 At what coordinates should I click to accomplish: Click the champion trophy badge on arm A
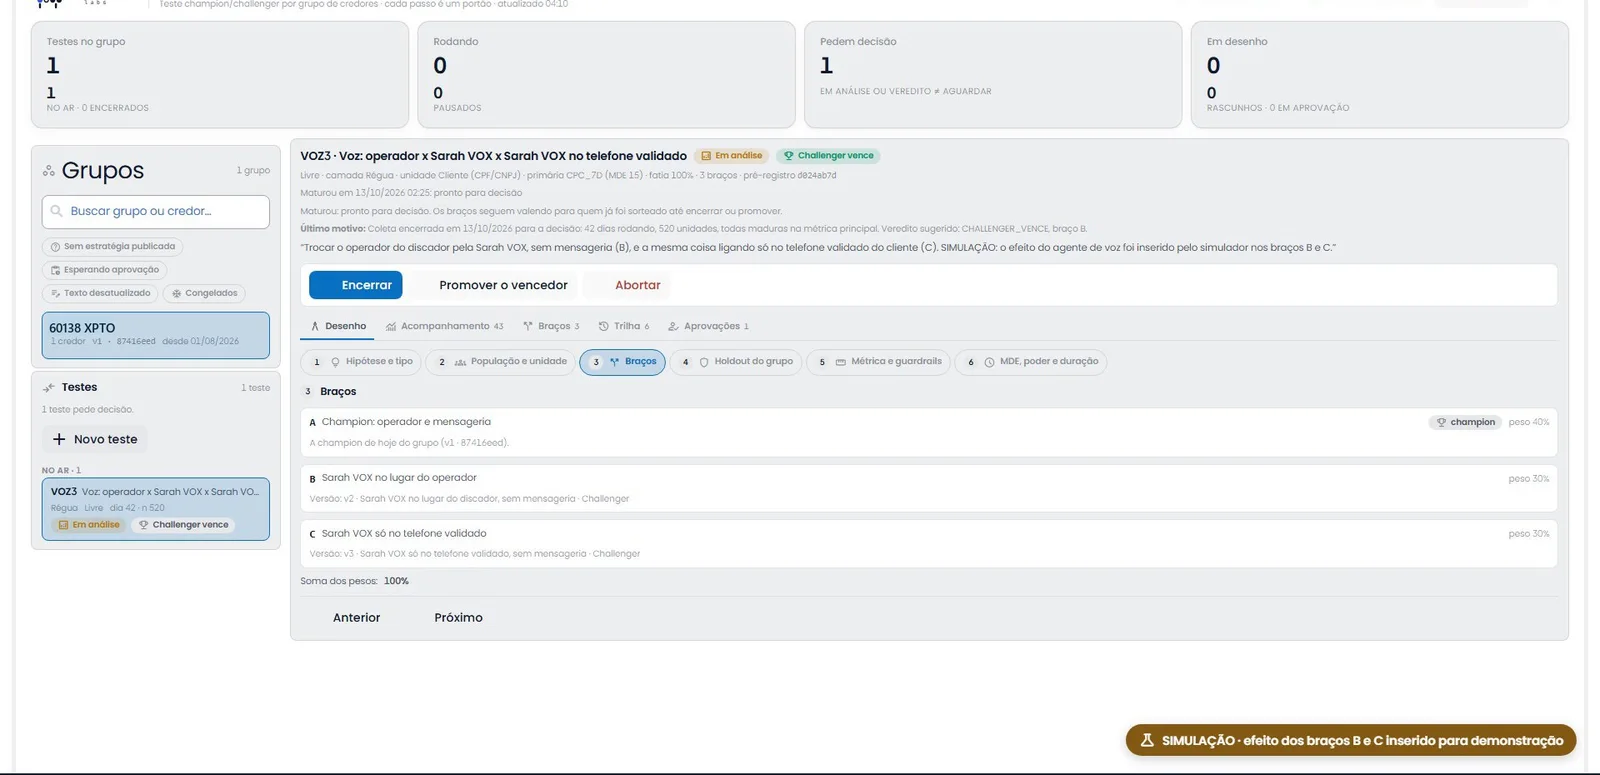pyautogui.click(x=1465, y=422)
